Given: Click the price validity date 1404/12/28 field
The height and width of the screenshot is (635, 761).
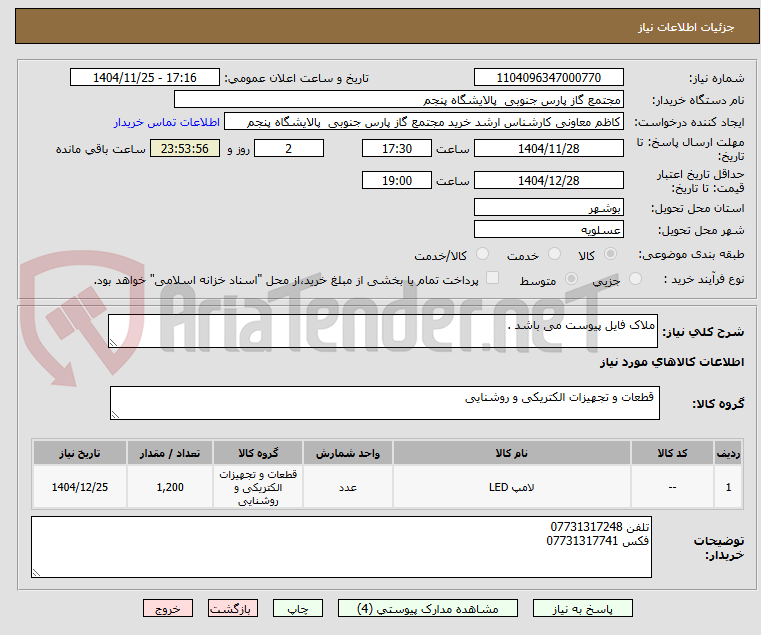Looking at the screenshot, I should pos(548,180).
